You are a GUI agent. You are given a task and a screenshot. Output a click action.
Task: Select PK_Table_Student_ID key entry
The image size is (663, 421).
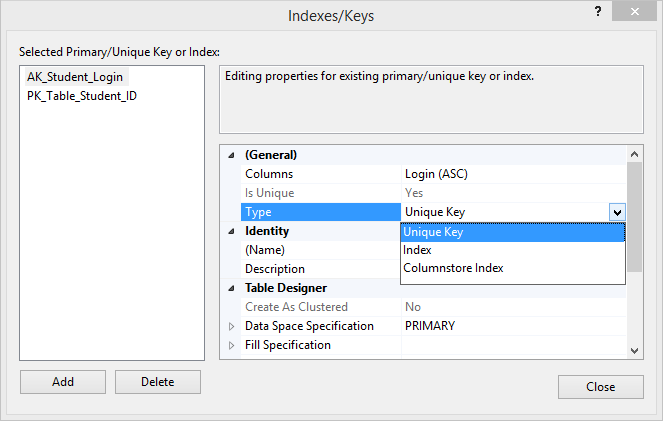[x=82, y=96]
